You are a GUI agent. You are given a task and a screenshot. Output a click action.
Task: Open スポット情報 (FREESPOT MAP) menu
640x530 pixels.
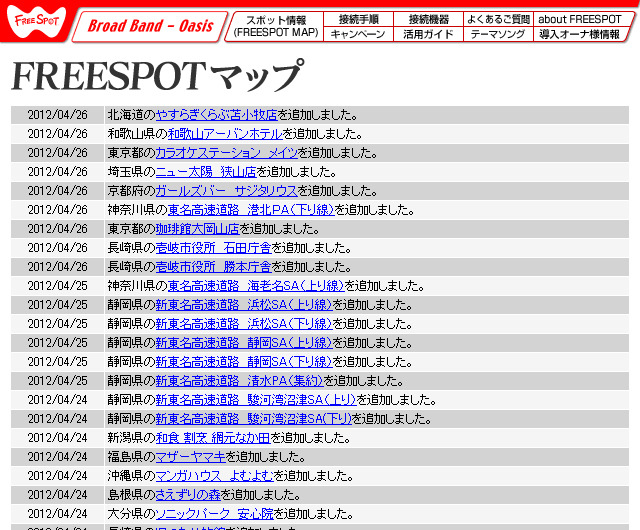click(x=276, y=26)
